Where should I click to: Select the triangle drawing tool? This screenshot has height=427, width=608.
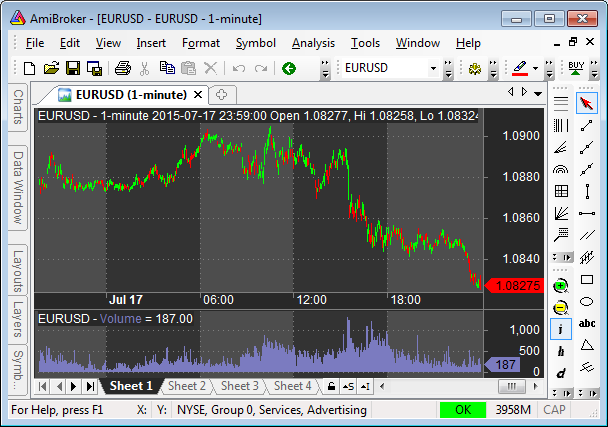[587, 345]
